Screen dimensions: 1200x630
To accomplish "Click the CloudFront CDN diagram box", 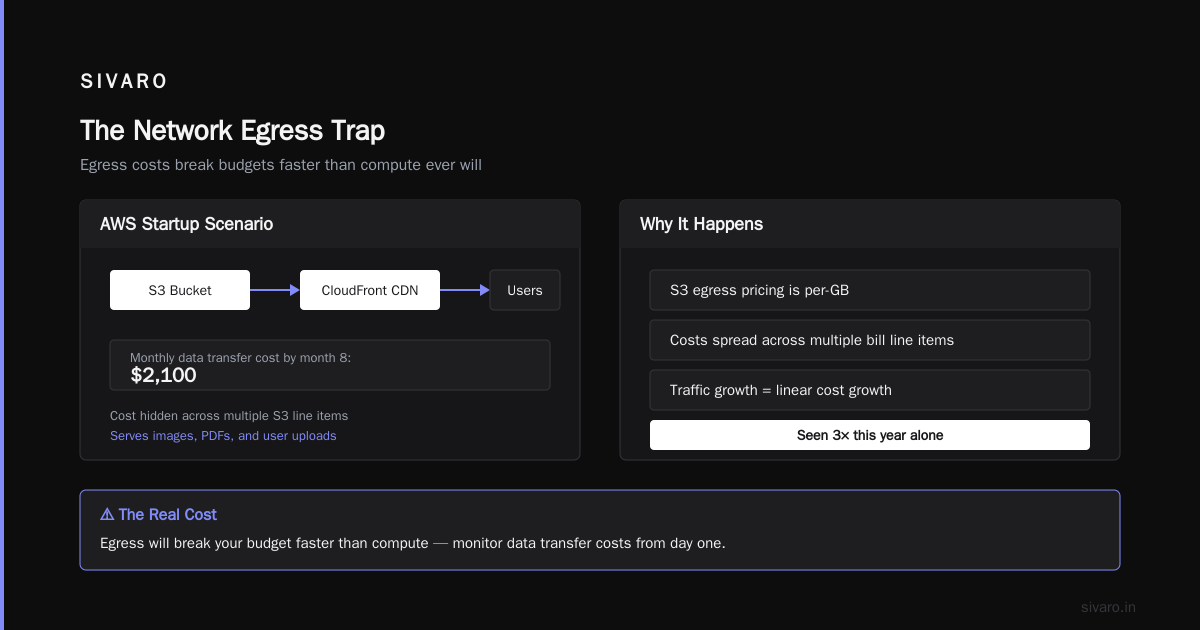I will pyautogui.click(x=370, y=290).
